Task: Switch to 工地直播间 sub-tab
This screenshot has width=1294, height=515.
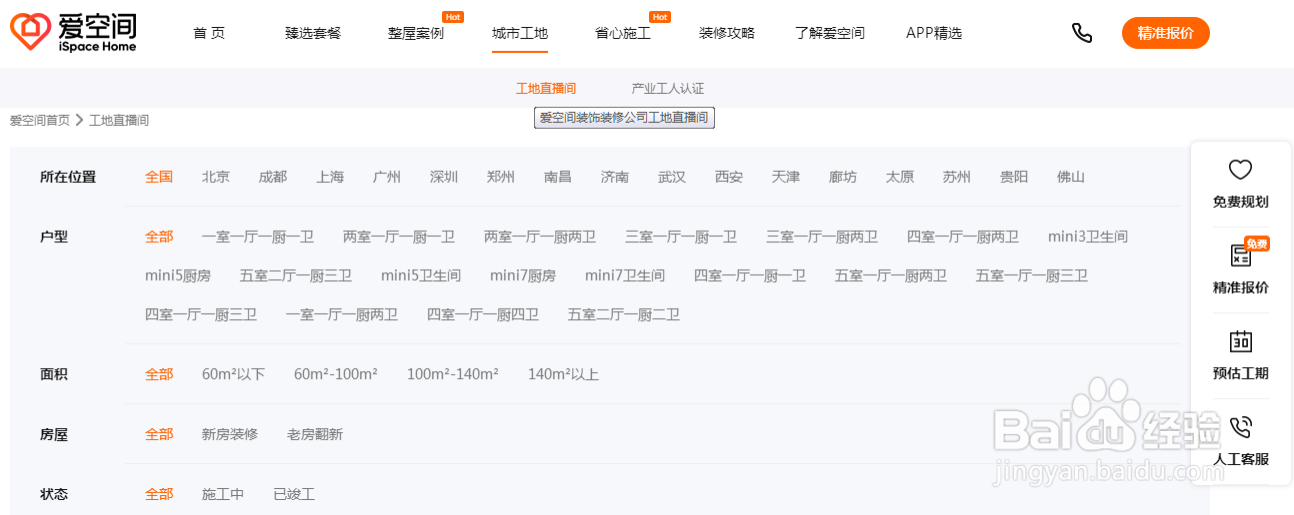Action: pos(546,89)
